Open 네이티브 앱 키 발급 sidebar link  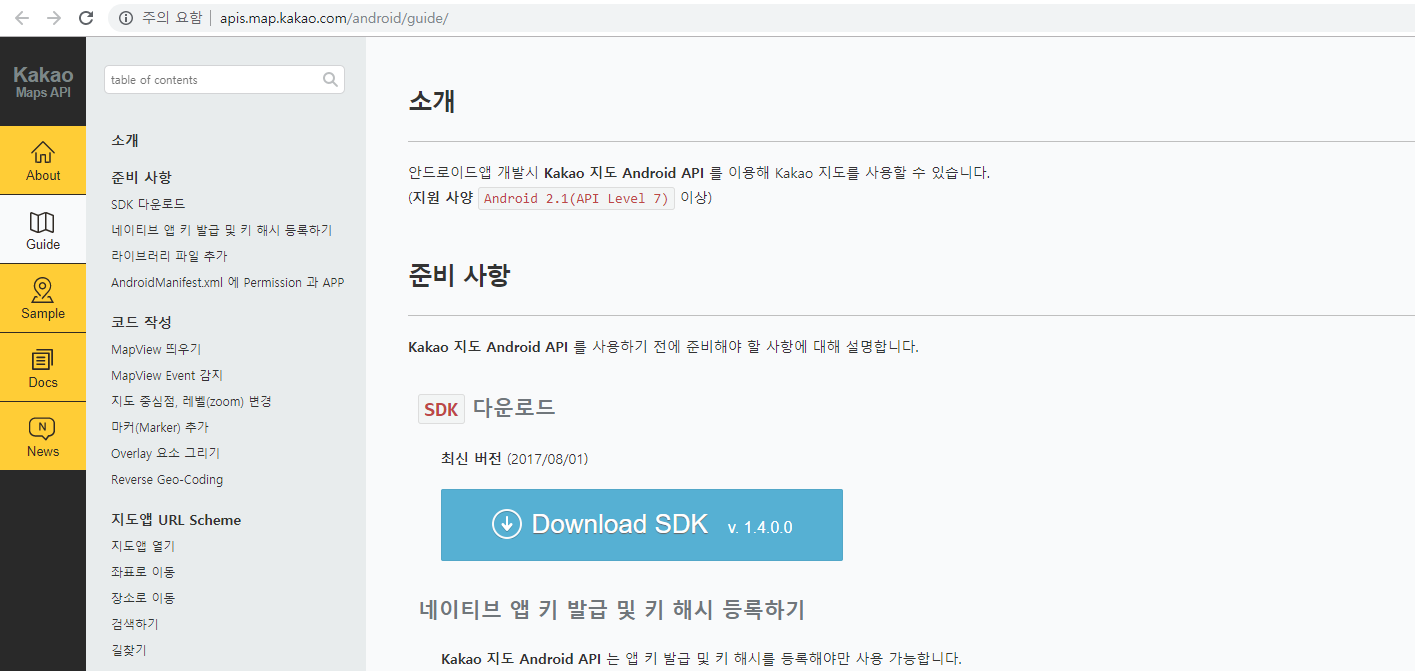coord(221,230)
